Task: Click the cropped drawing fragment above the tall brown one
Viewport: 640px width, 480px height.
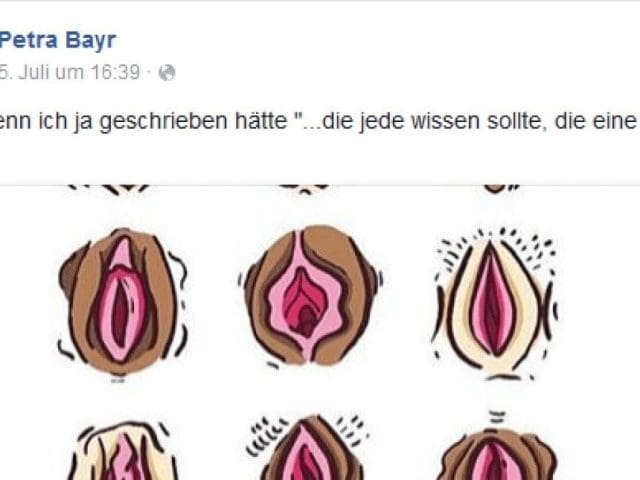Action: 109,189
